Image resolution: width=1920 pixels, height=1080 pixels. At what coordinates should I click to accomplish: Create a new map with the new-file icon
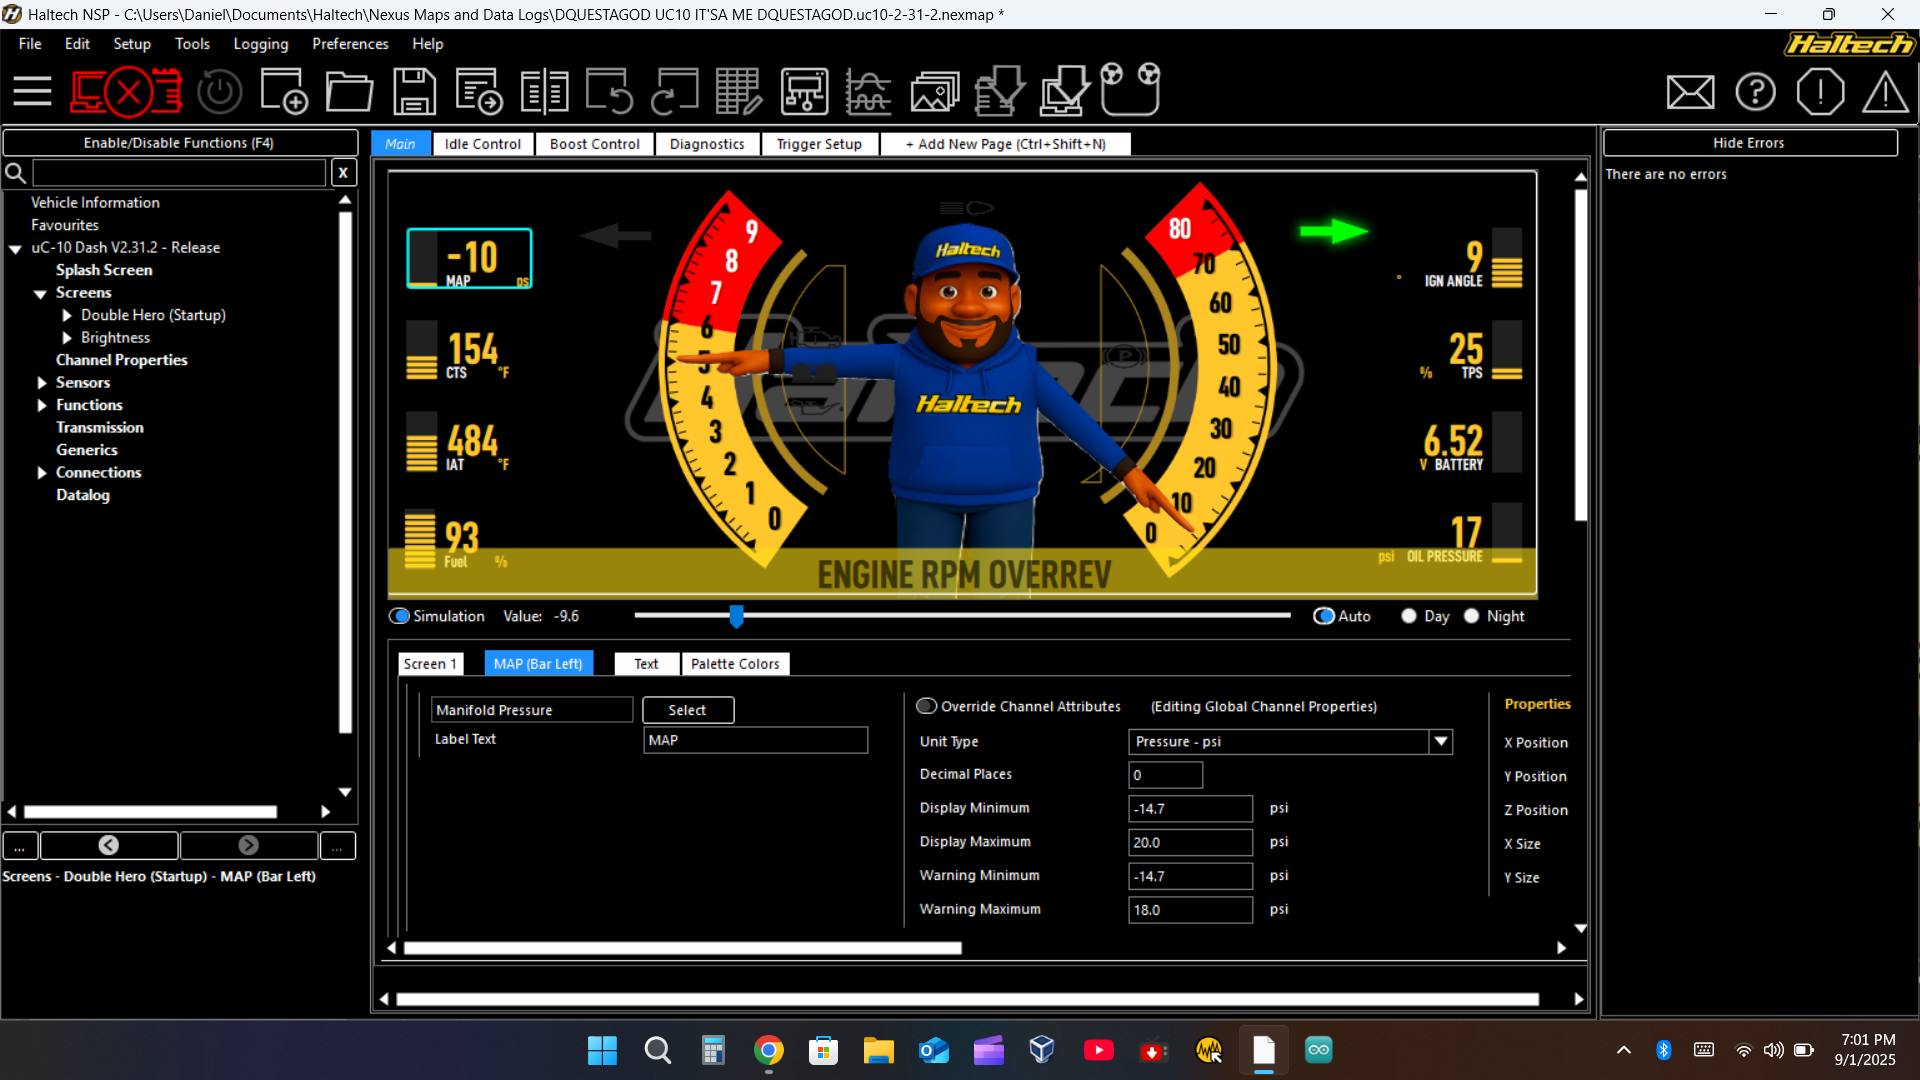point(284,91)
